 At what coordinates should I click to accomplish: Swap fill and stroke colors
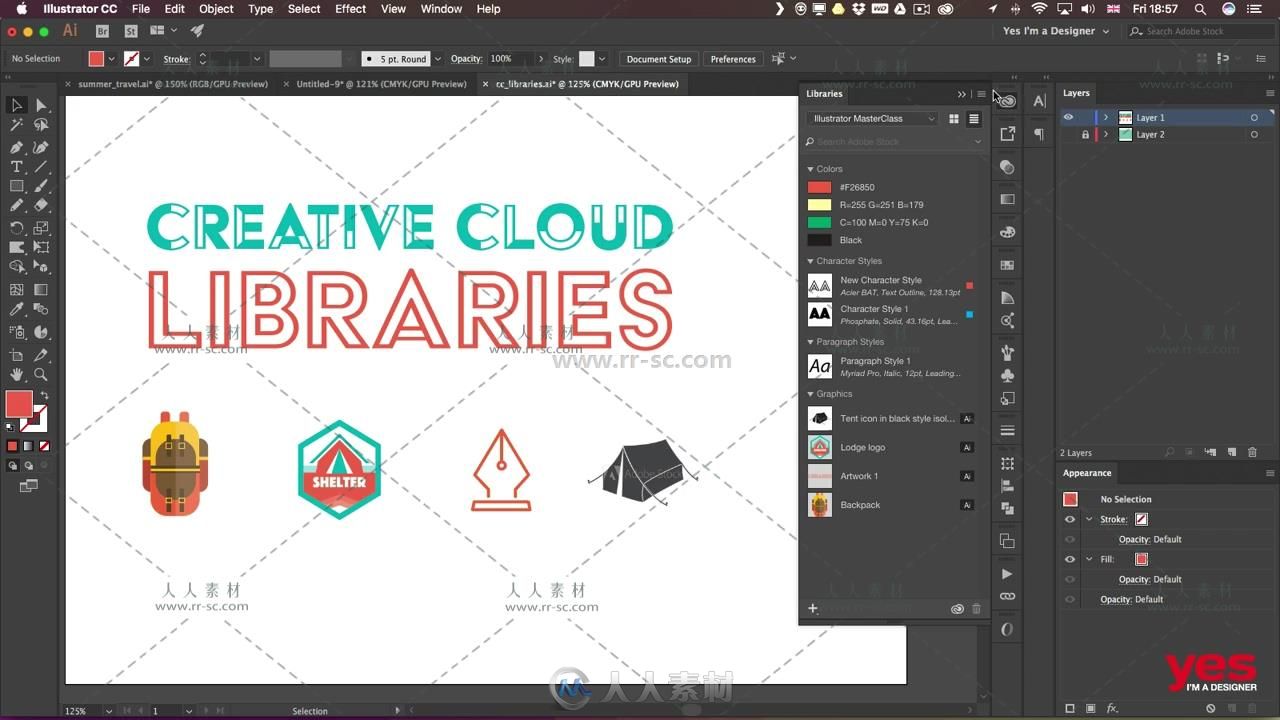[44, 396]
